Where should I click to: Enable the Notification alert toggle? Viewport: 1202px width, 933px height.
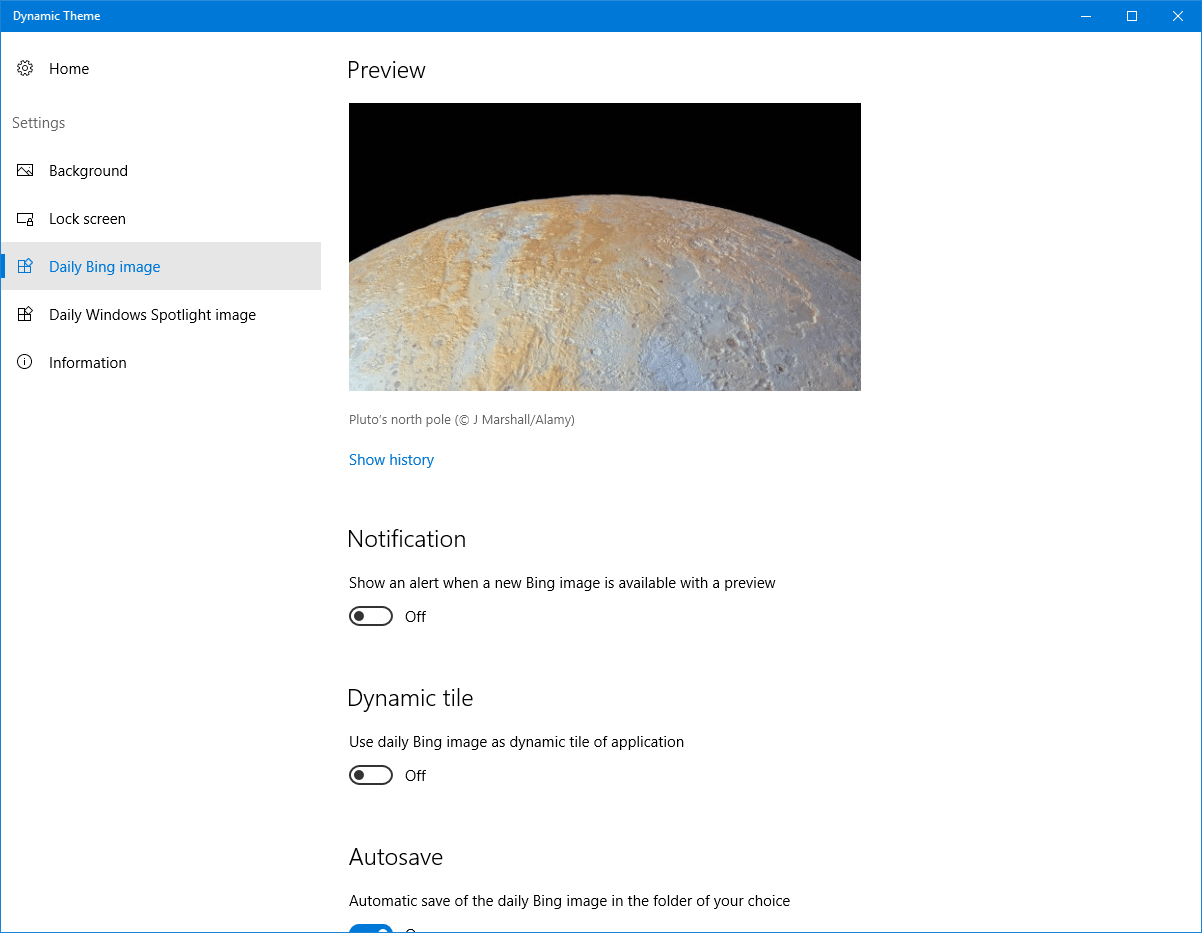371,617
